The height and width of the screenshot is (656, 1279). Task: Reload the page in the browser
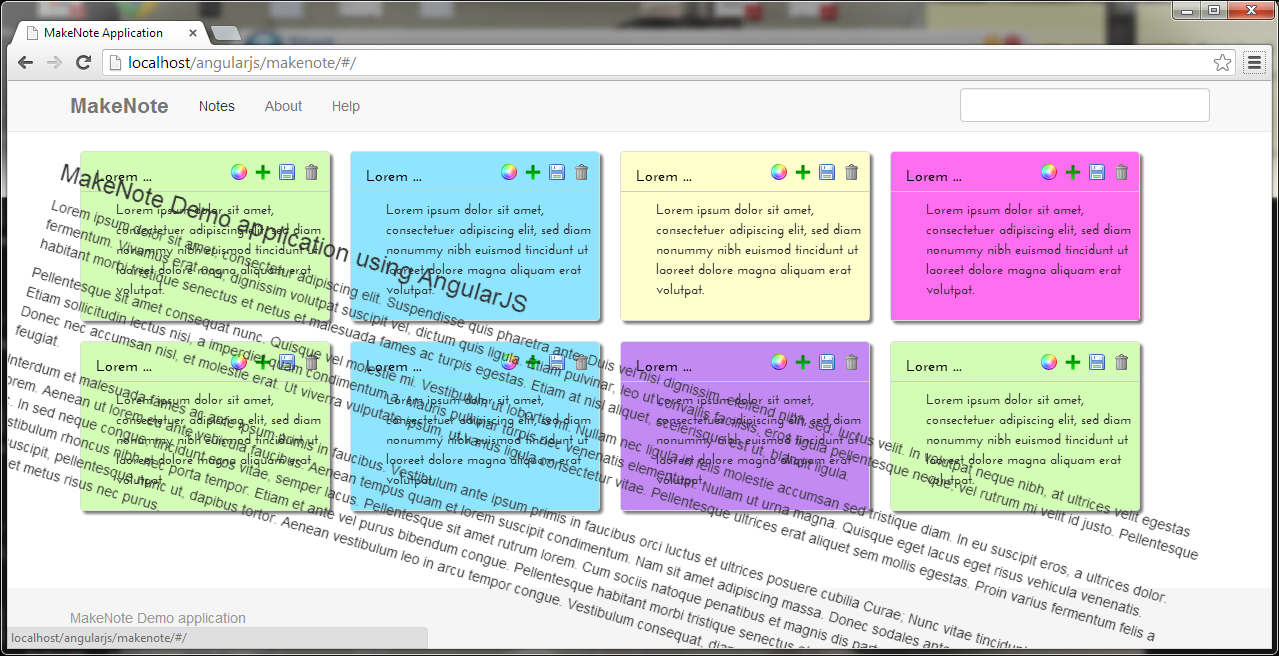84,63
